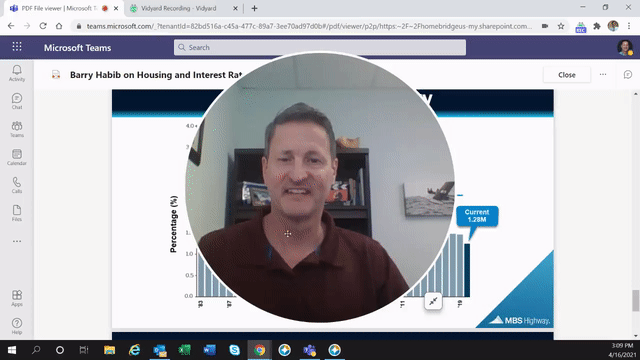Click the PDF viewer vertical scrollbar thumb

(x=636, y=300)
